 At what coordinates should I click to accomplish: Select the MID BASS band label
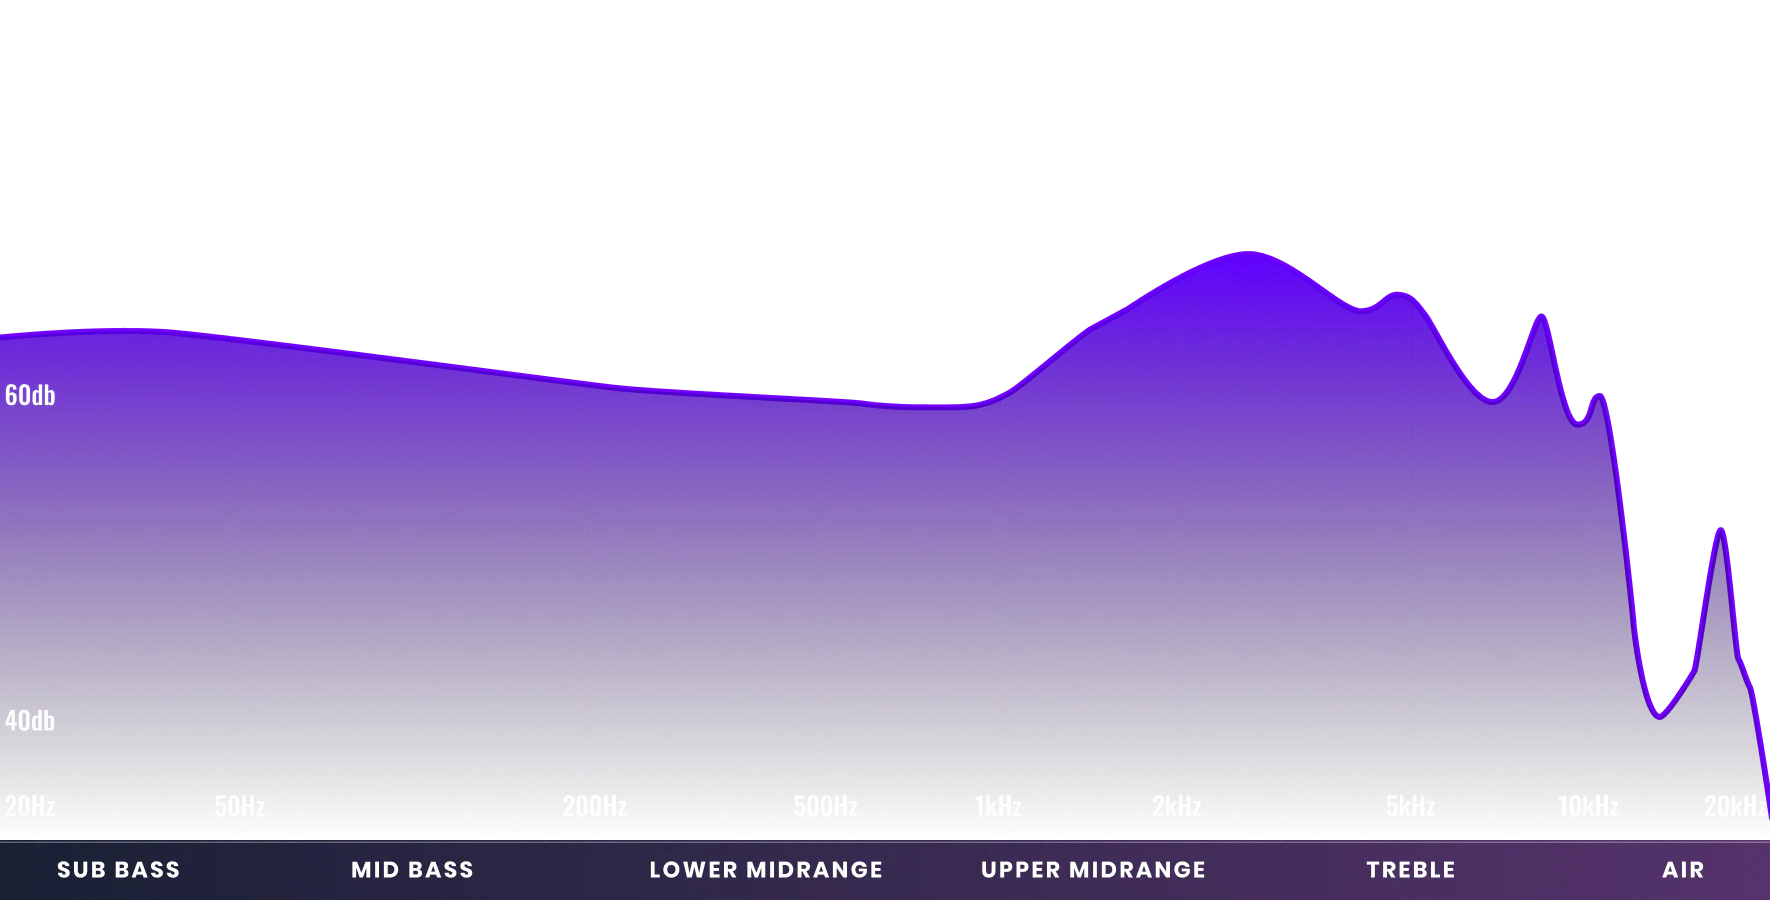[x=411, y=869]
